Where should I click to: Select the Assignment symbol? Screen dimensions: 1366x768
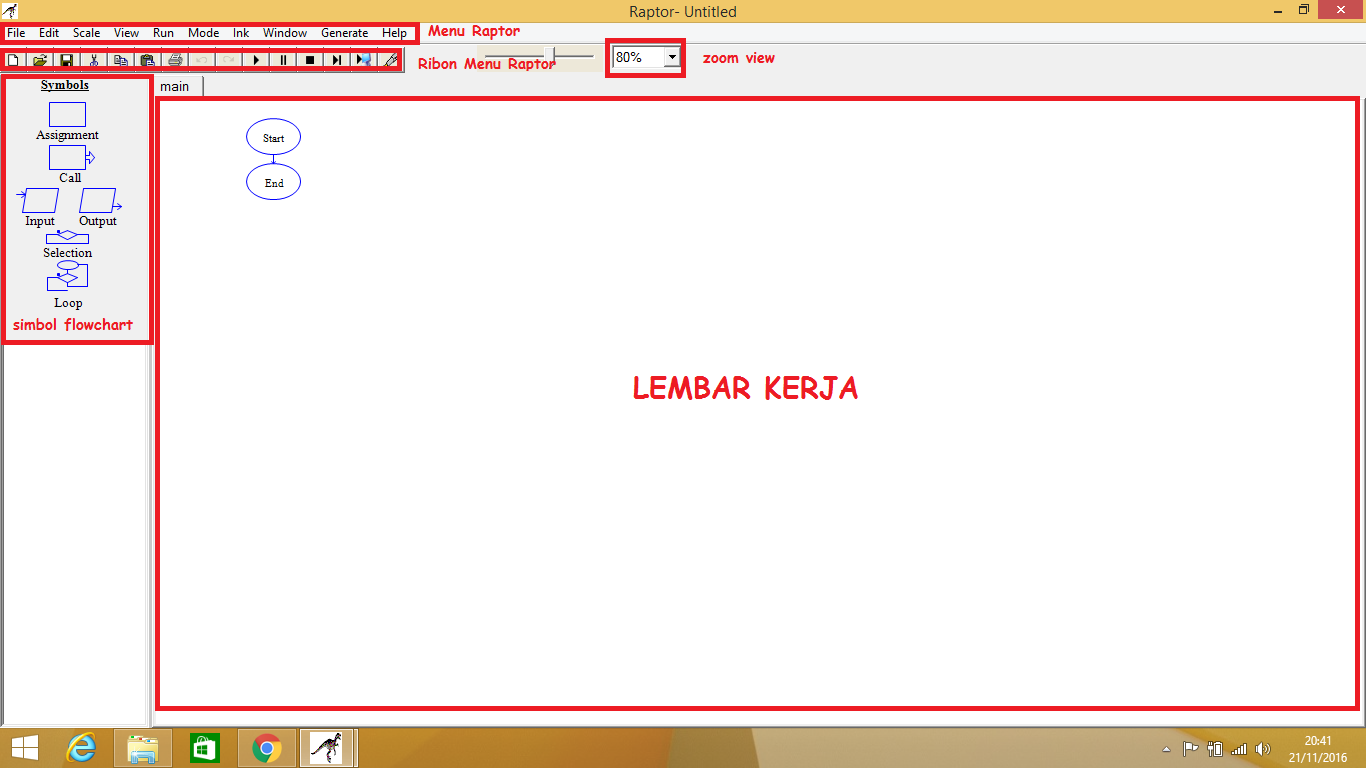point(66,115)
